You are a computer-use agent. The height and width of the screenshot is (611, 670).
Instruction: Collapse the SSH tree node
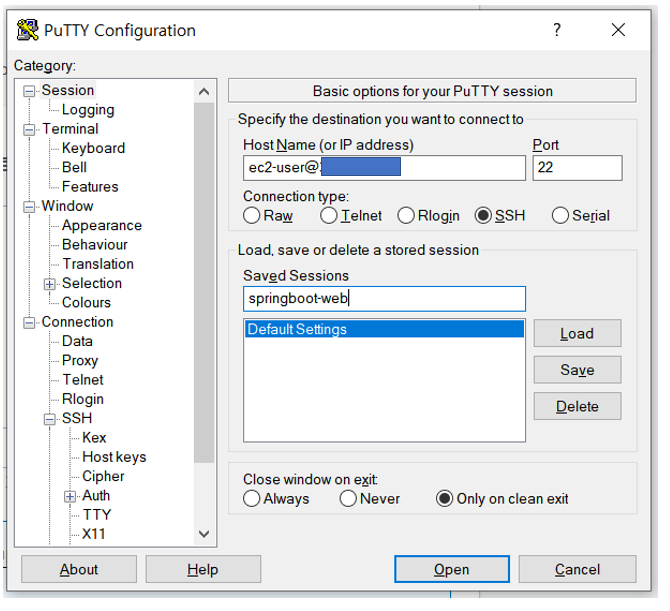(50, 419)
